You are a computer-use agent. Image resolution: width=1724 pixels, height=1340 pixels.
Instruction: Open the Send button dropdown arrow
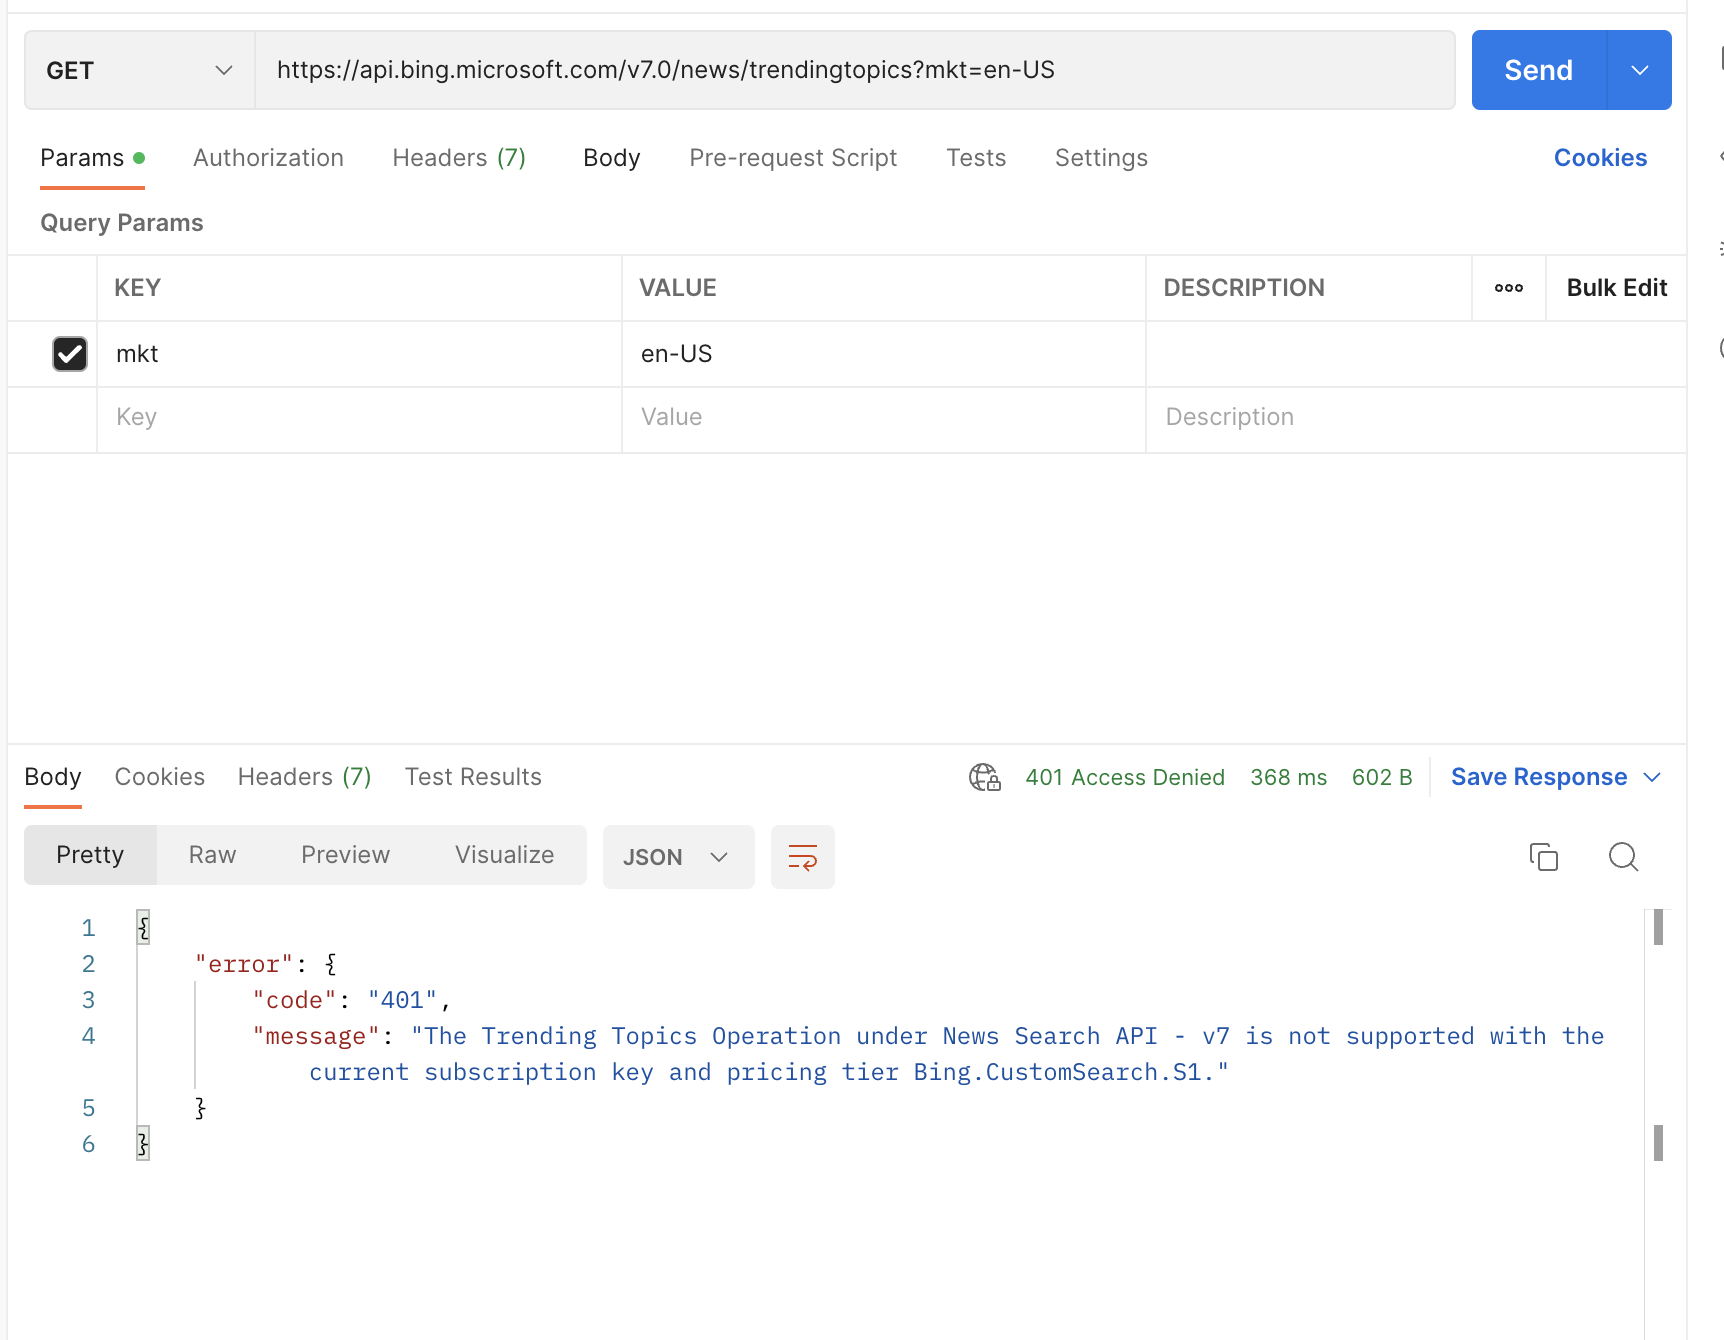1639,70
